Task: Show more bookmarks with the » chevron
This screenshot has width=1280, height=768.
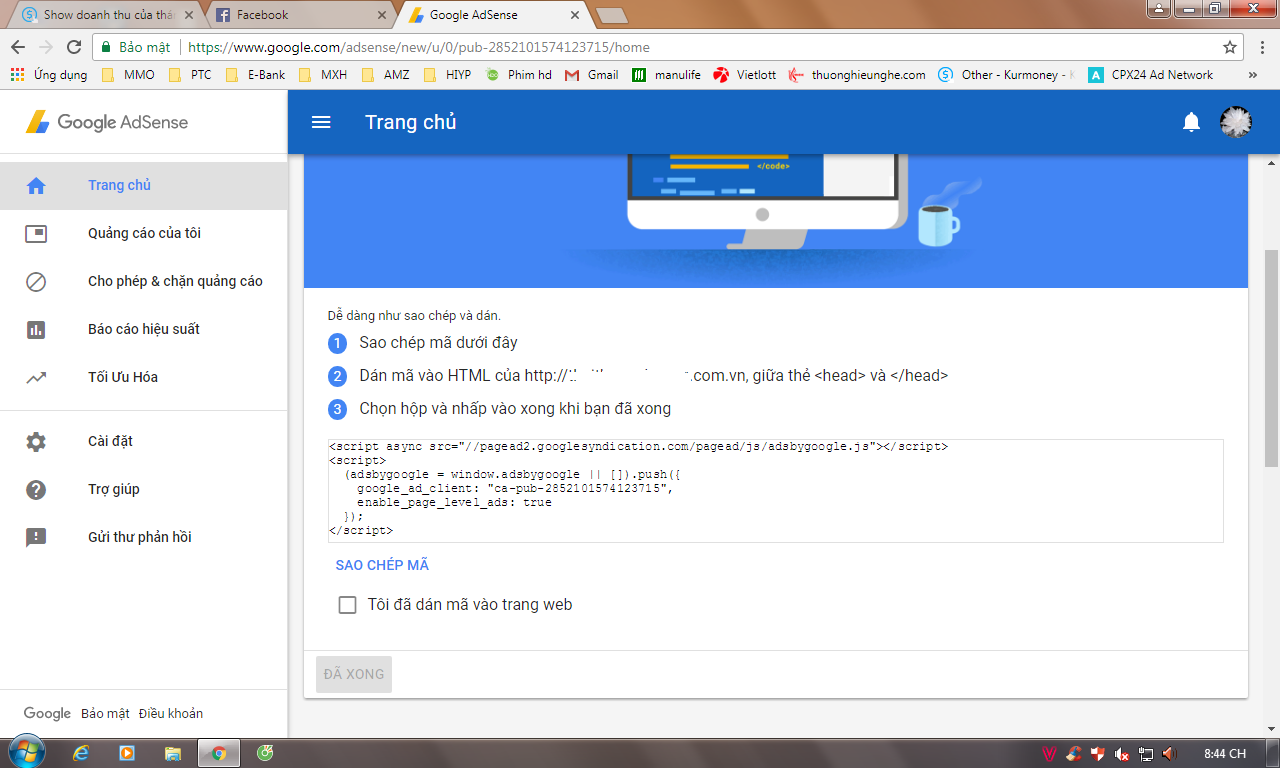Action: (1252, 75)
